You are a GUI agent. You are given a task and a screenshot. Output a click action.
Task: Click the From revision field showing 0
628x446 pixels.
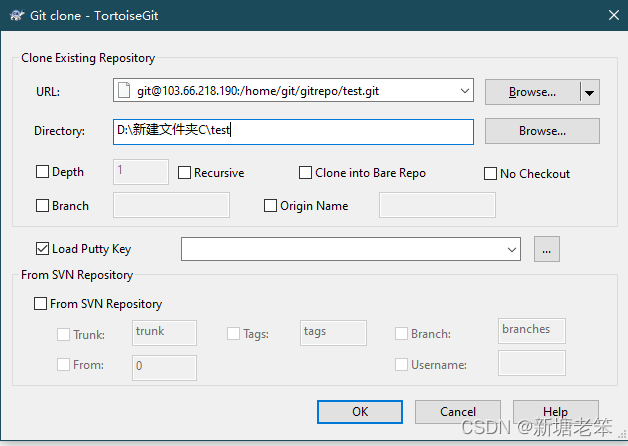[x=164, y=368]
